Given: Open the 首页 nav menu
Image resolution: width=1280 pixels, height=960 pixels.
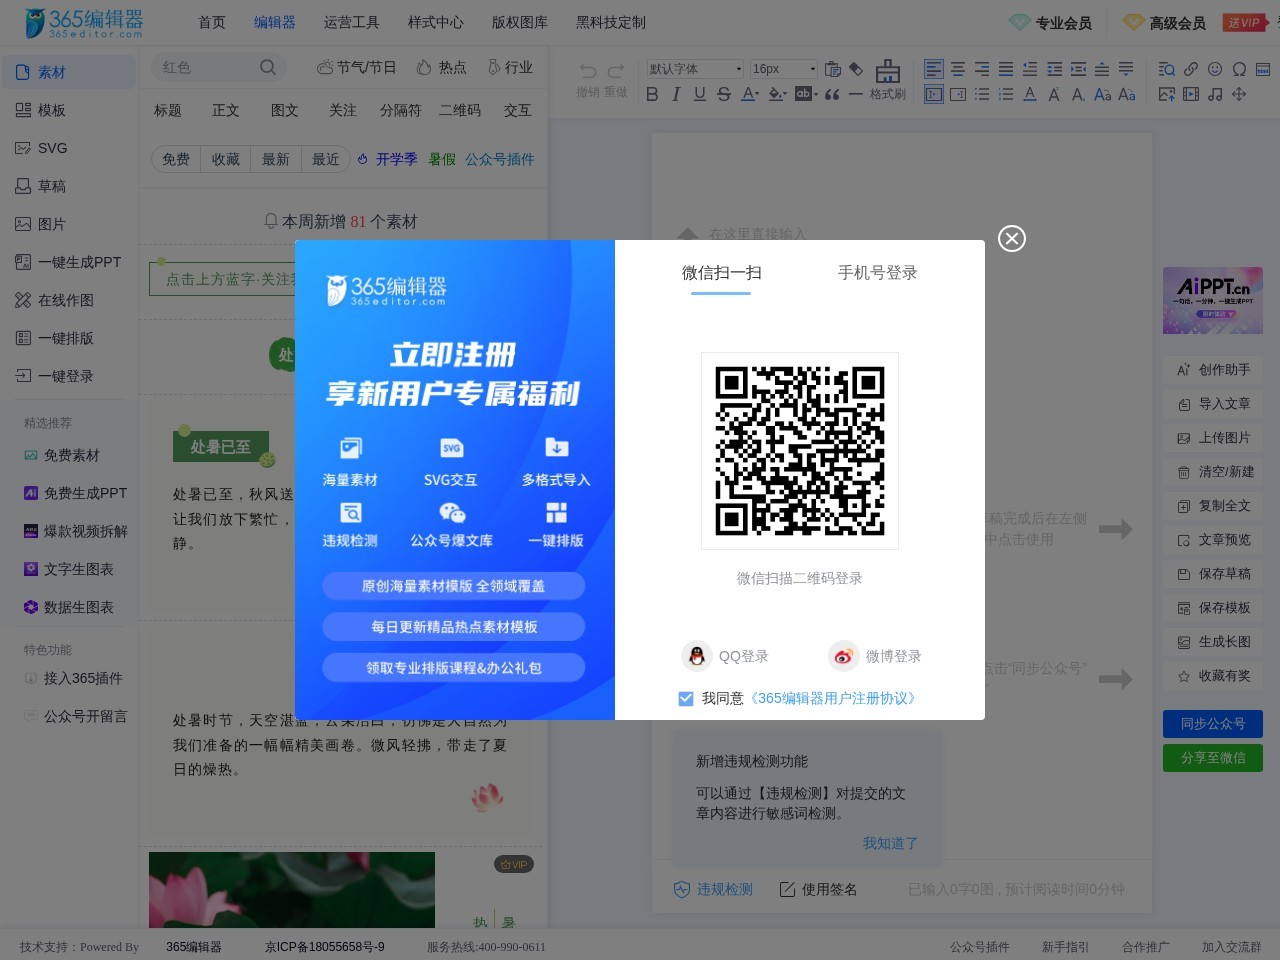Looking at the screenshot, I should pyautogui.click(x=212, y=22).
